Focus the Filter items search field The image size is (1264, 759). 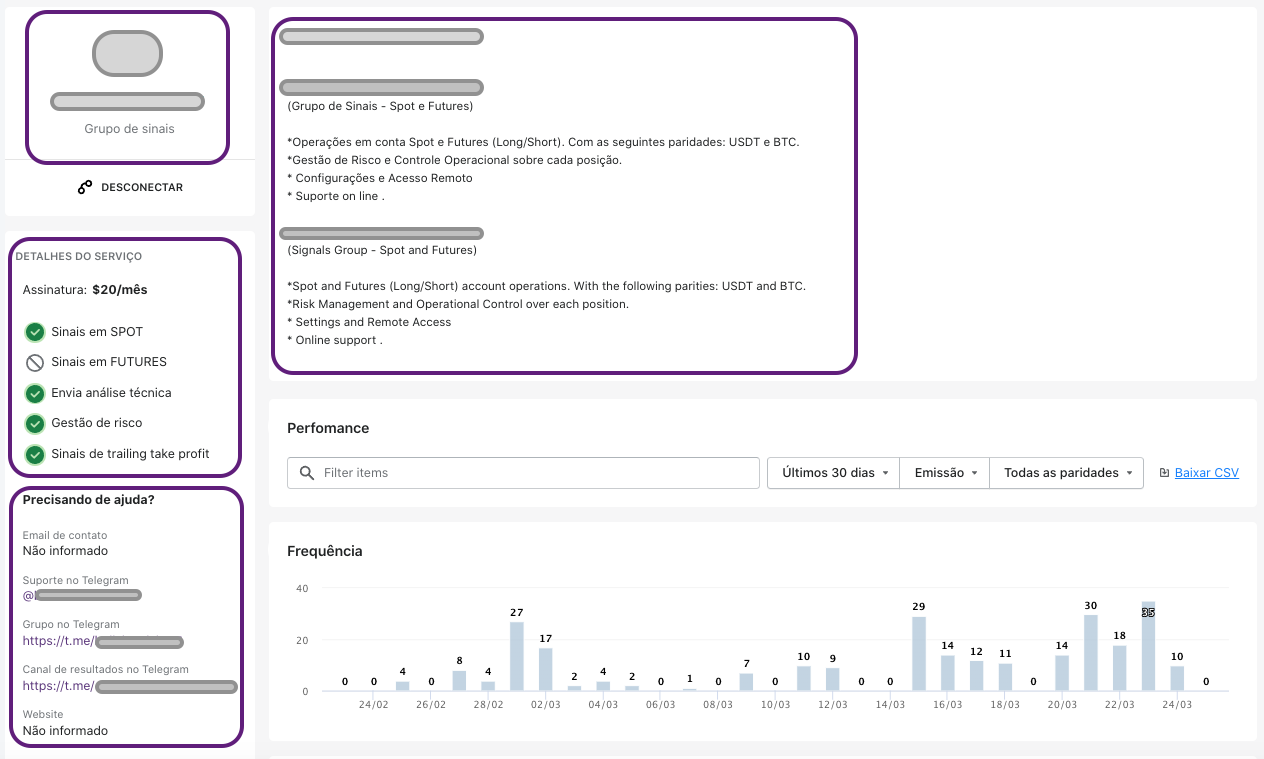pyautogui.click(x=523, y=473)
